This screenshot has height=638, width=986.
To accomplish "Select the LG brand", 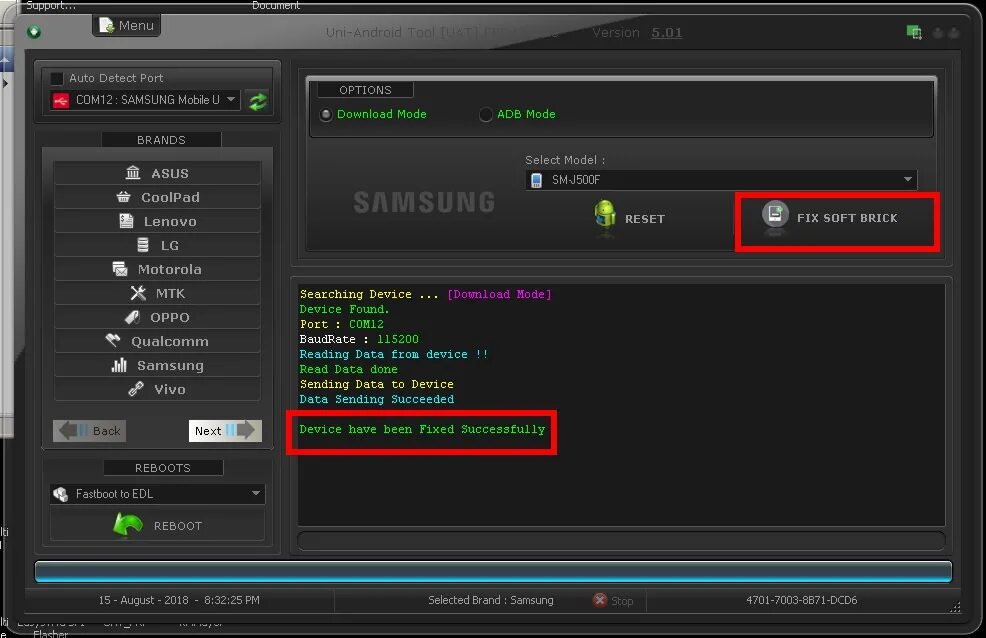I will point(157,245).
